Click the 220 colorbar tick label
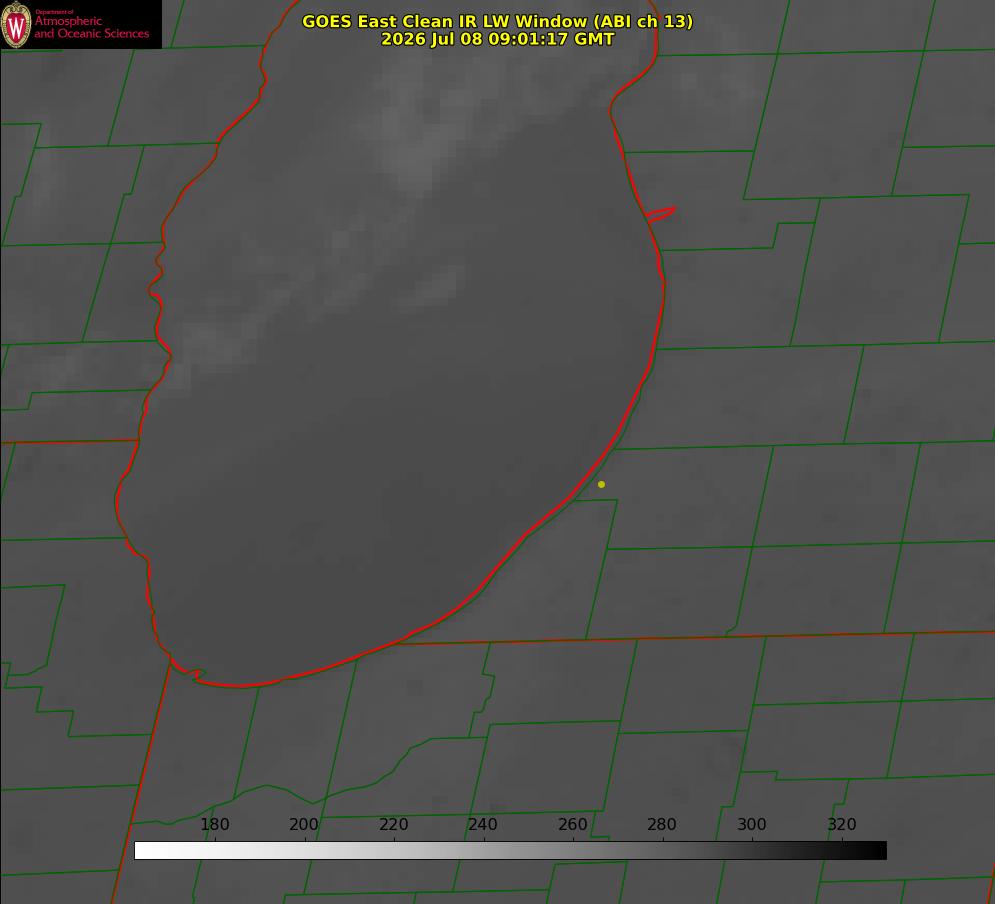995x904 pixels. pyautogui.click(x=393, y=824)
